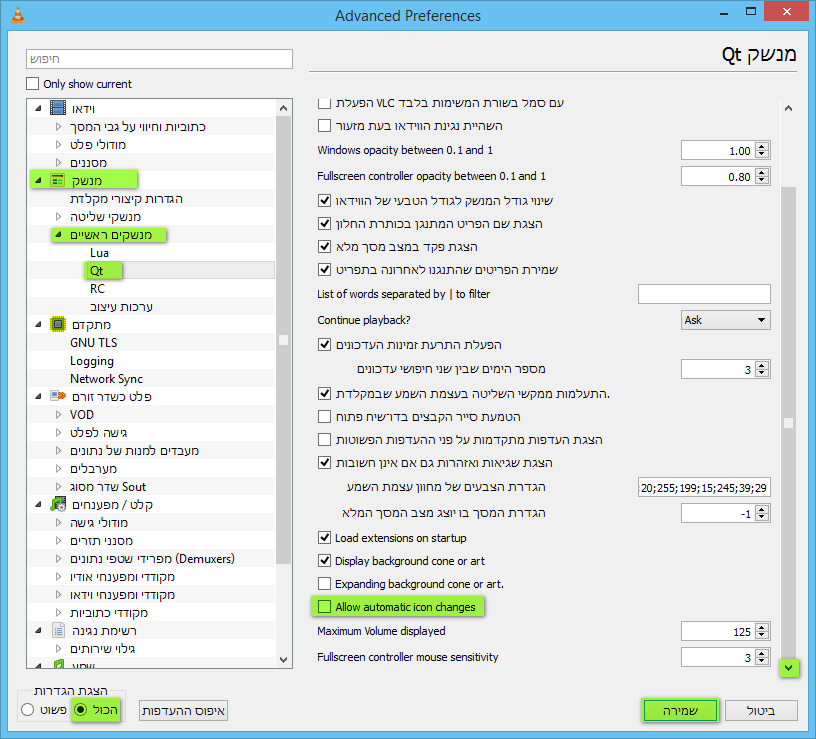Viewport: 816px width, 739px height.
Task: Expand the מנשקי שליטה node
Action: point(58,216)
